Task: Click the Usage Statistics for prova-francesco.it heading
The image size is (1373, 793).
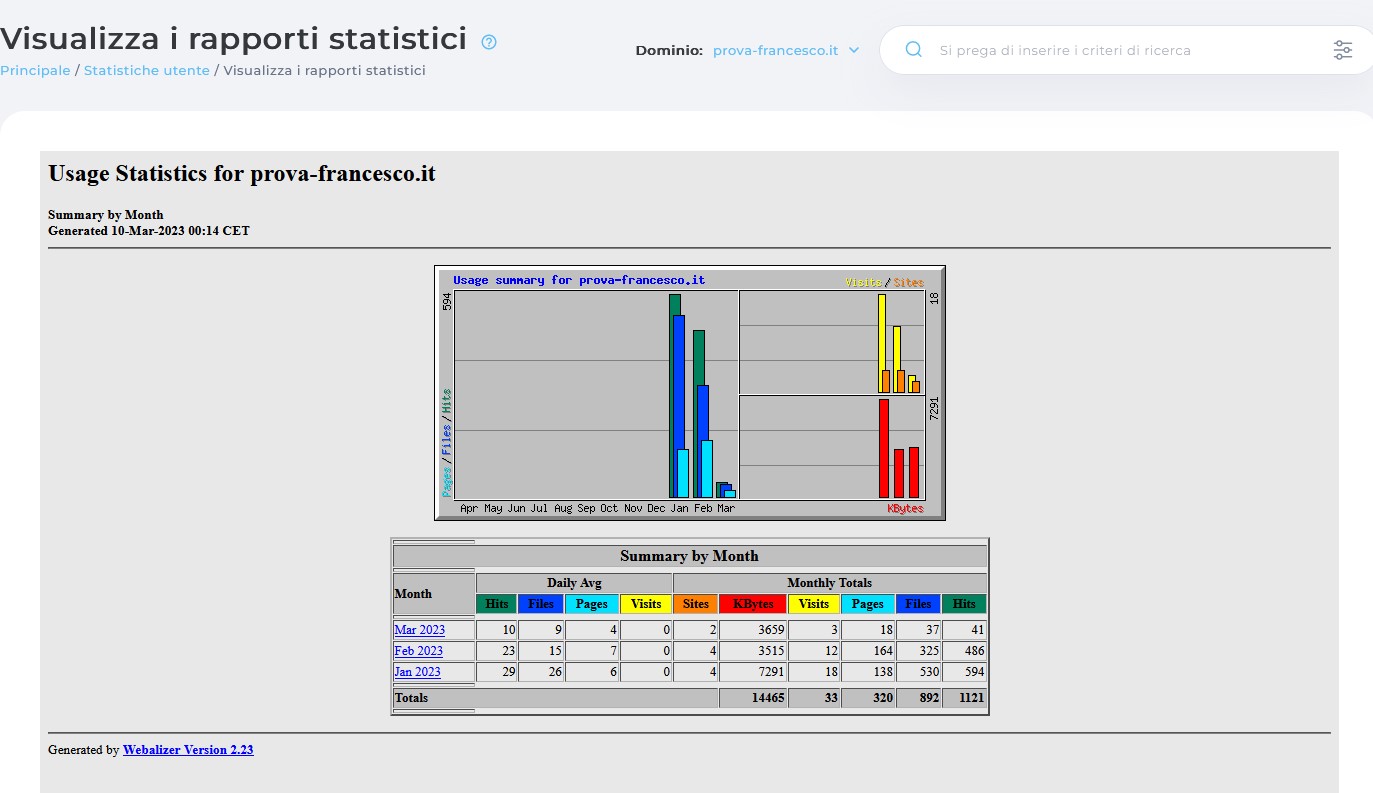Action: 242,173
